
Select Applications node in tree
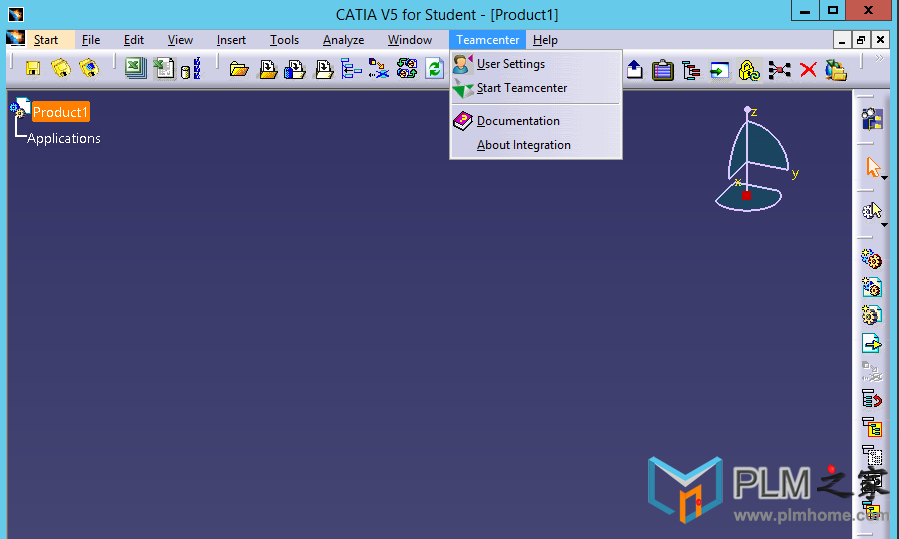pyautogui.click(x=64, y=138)
